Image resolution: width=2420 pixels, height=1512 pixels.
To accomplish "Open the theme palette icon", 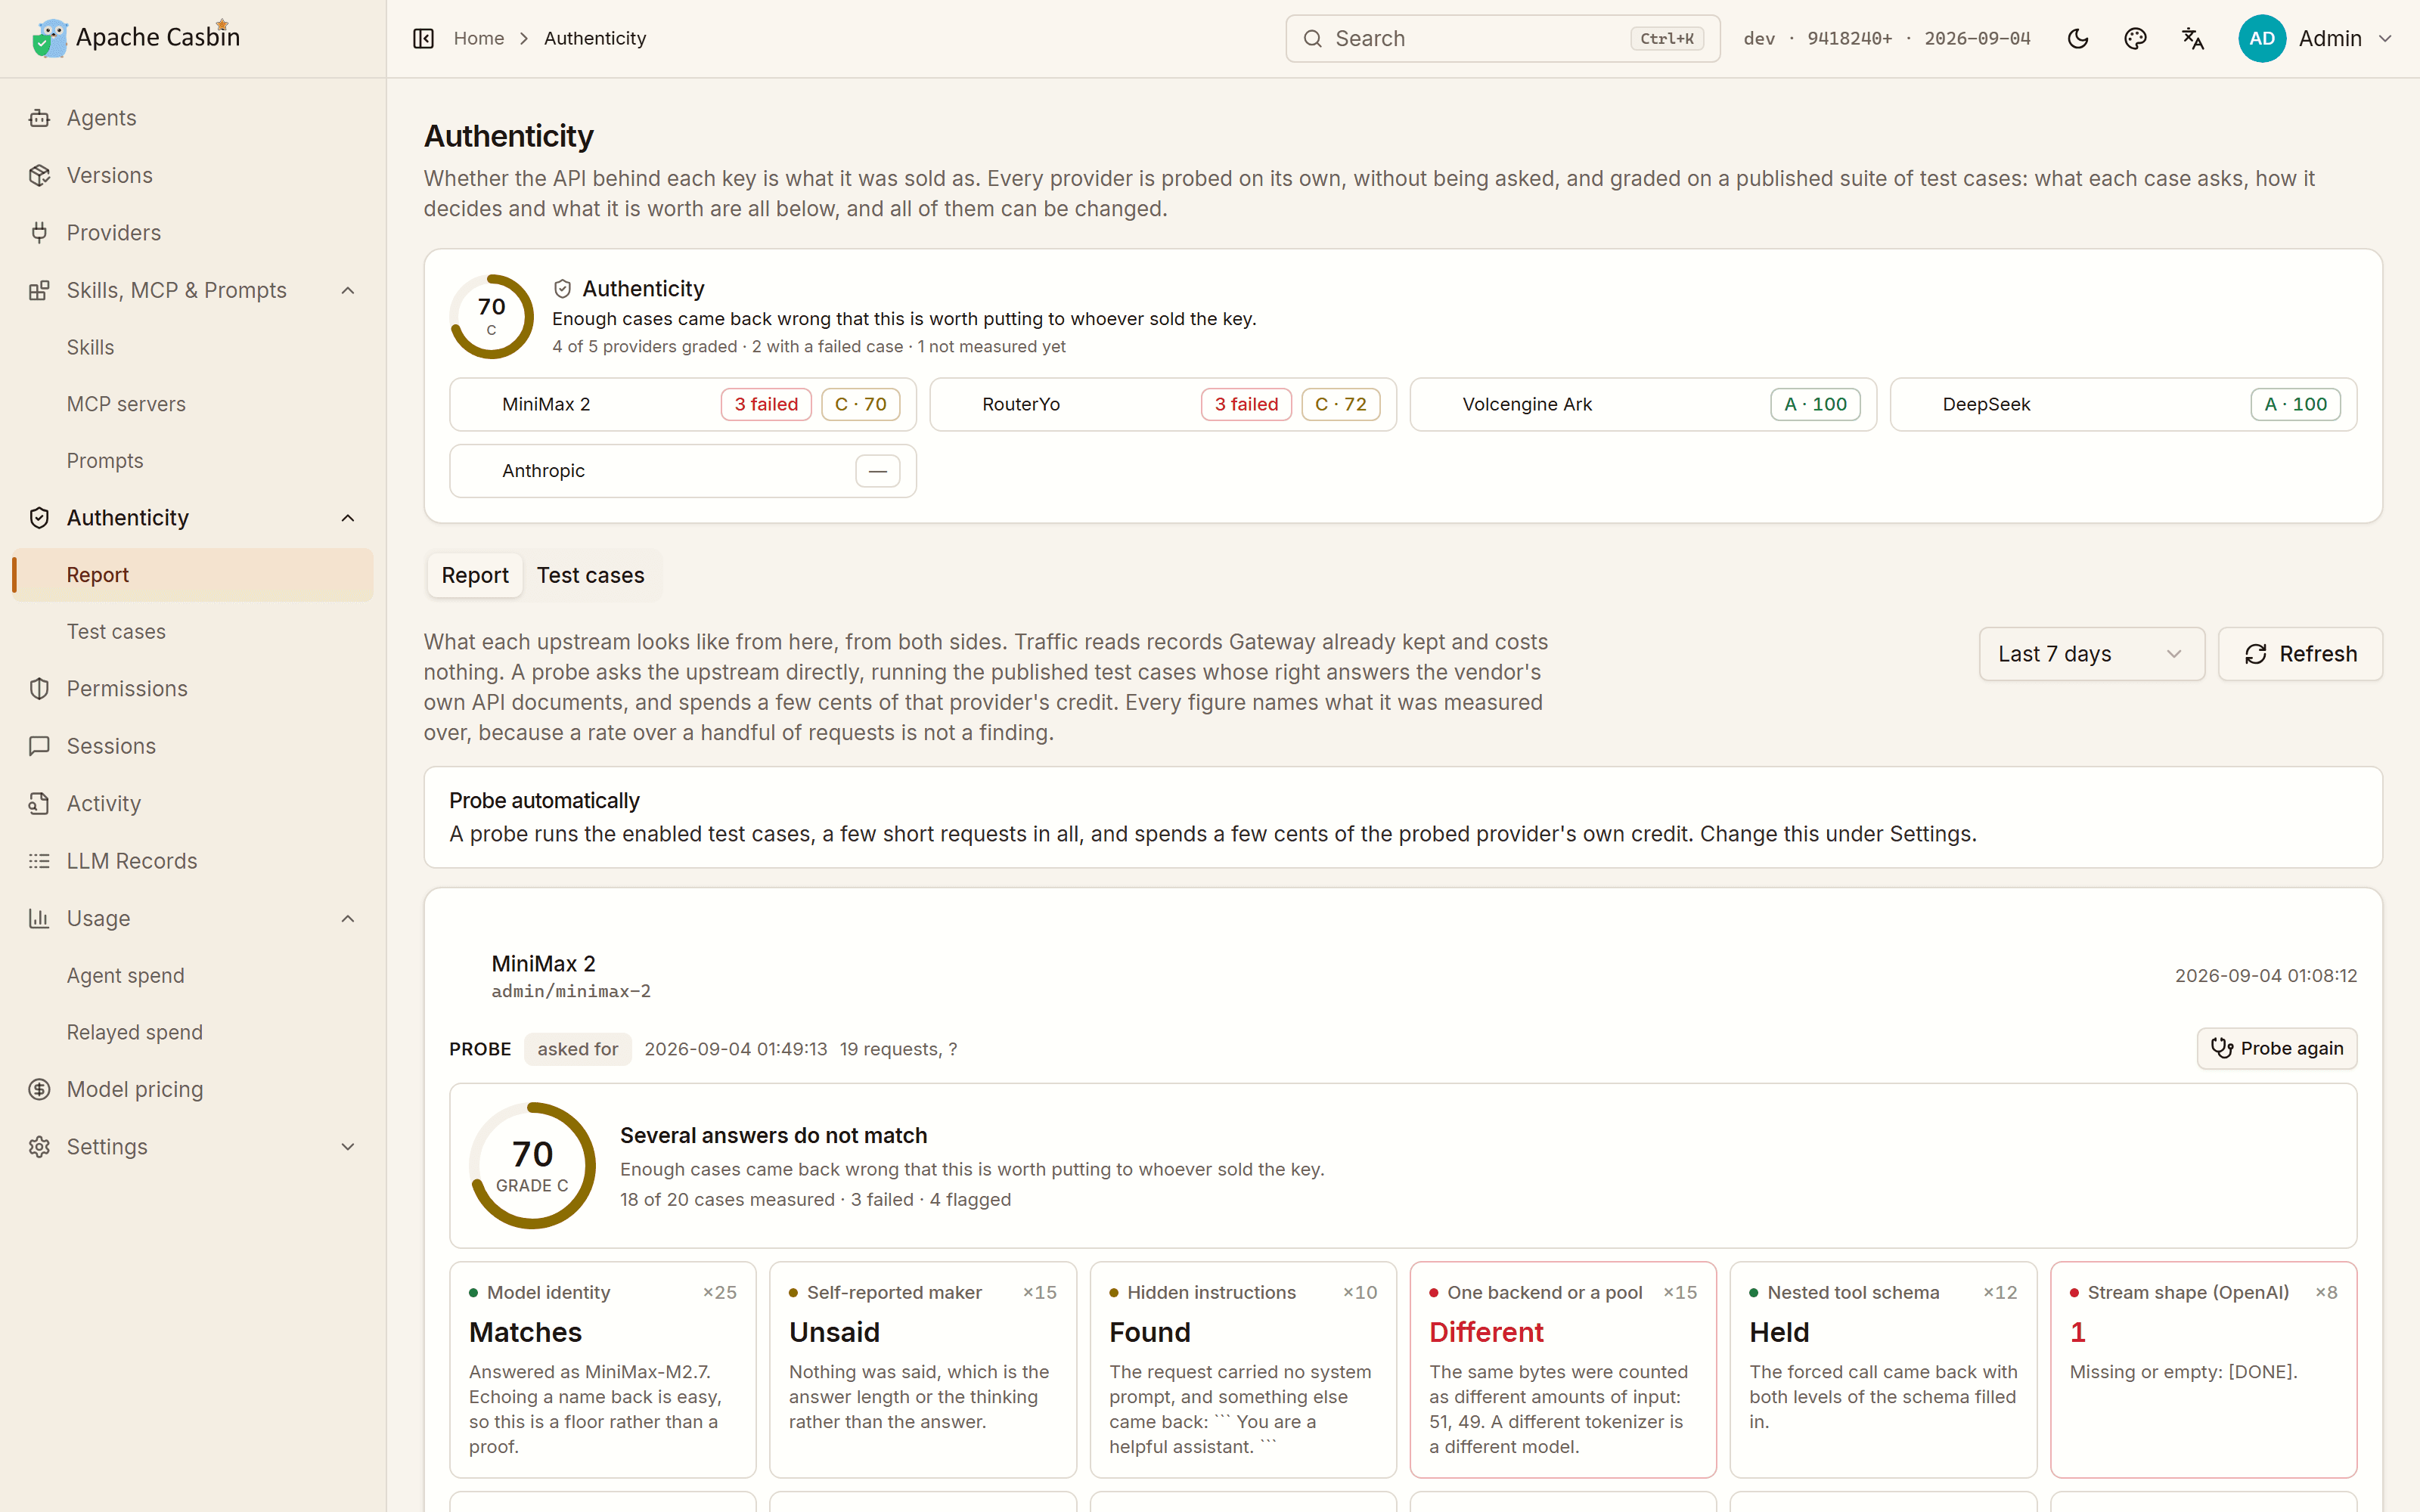I will [x=2135, y=38].
